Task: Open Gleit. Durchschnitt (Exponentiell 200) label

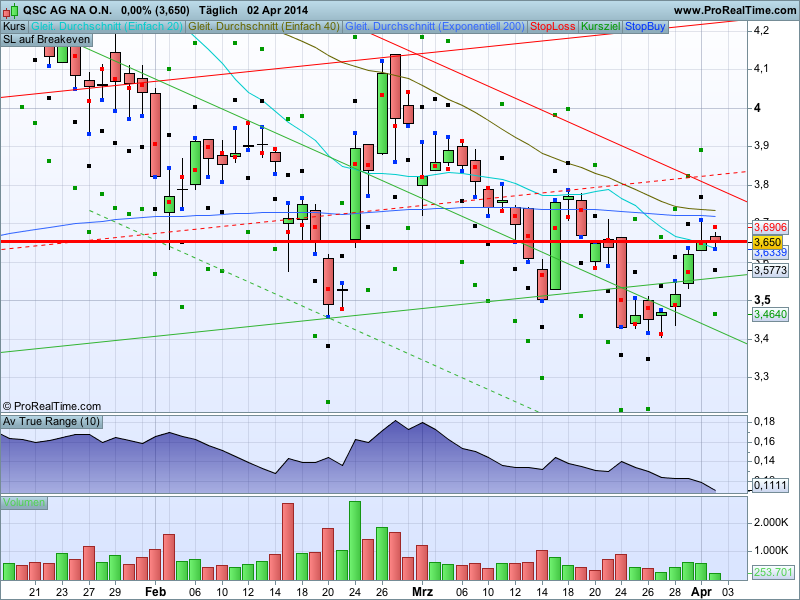Action: [435, 27]
